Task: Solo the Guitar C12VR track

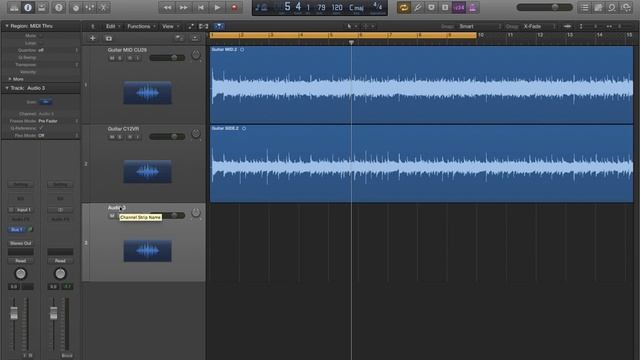Action: tap(120, 137)
